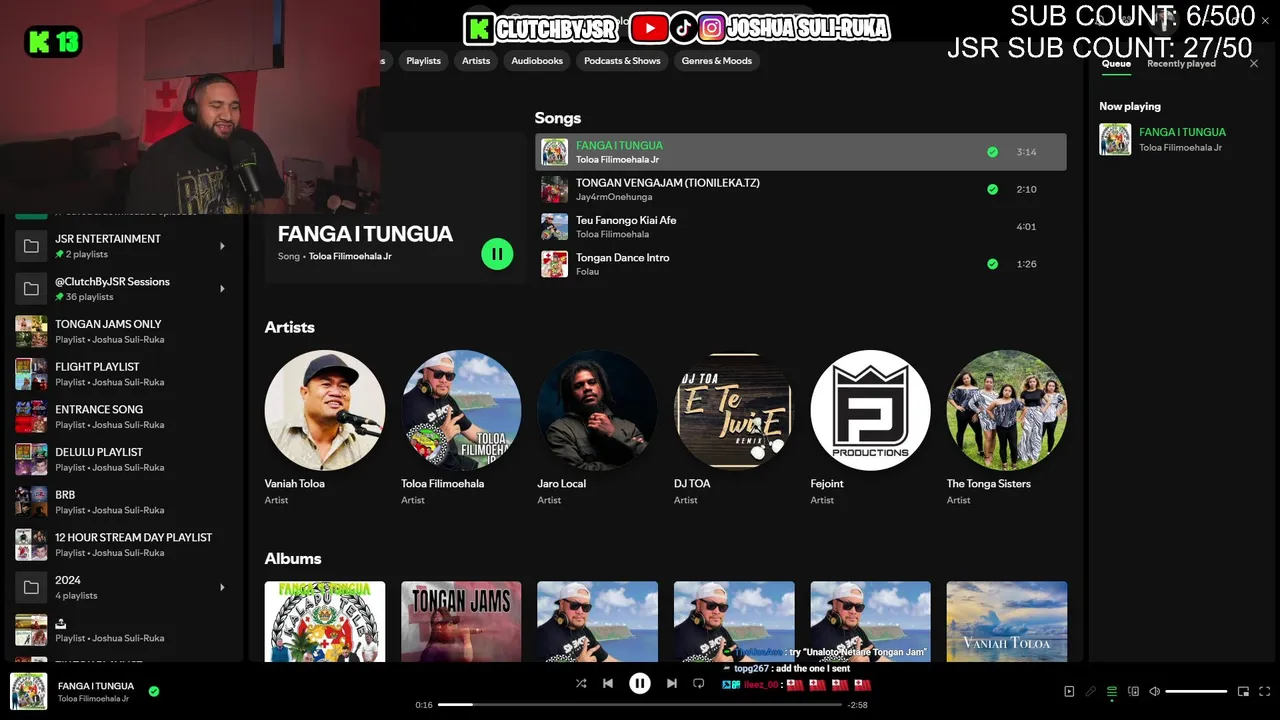The image size is (1280, 720).
Task: Open the JSR ENTERTAINMENT folder
Action: (x=122, y=246)
